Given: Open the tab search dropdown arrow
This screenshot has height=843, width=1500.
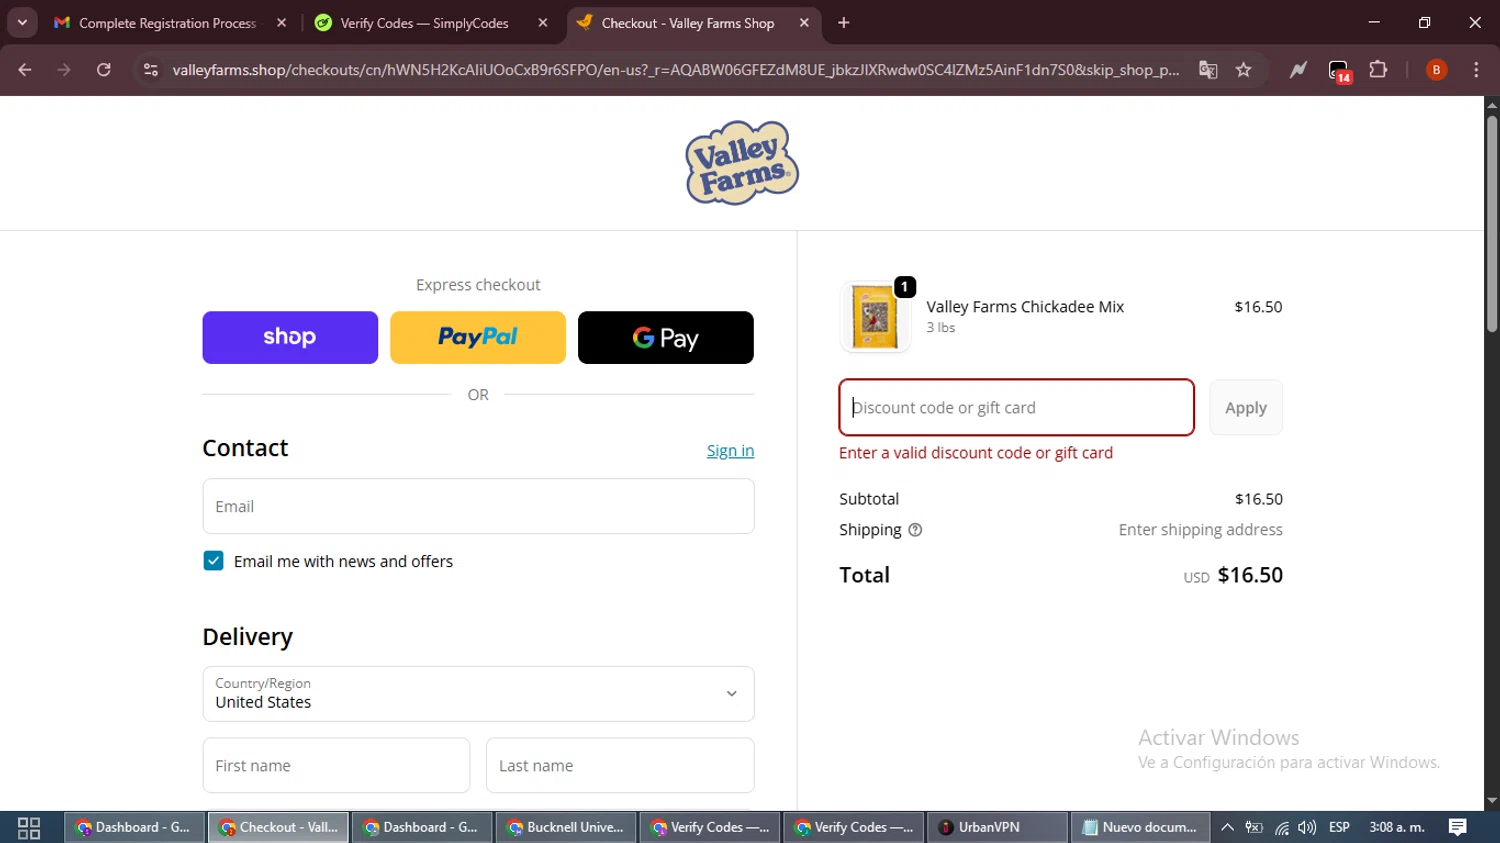Looking at the screenshot, I should point(22,22).
